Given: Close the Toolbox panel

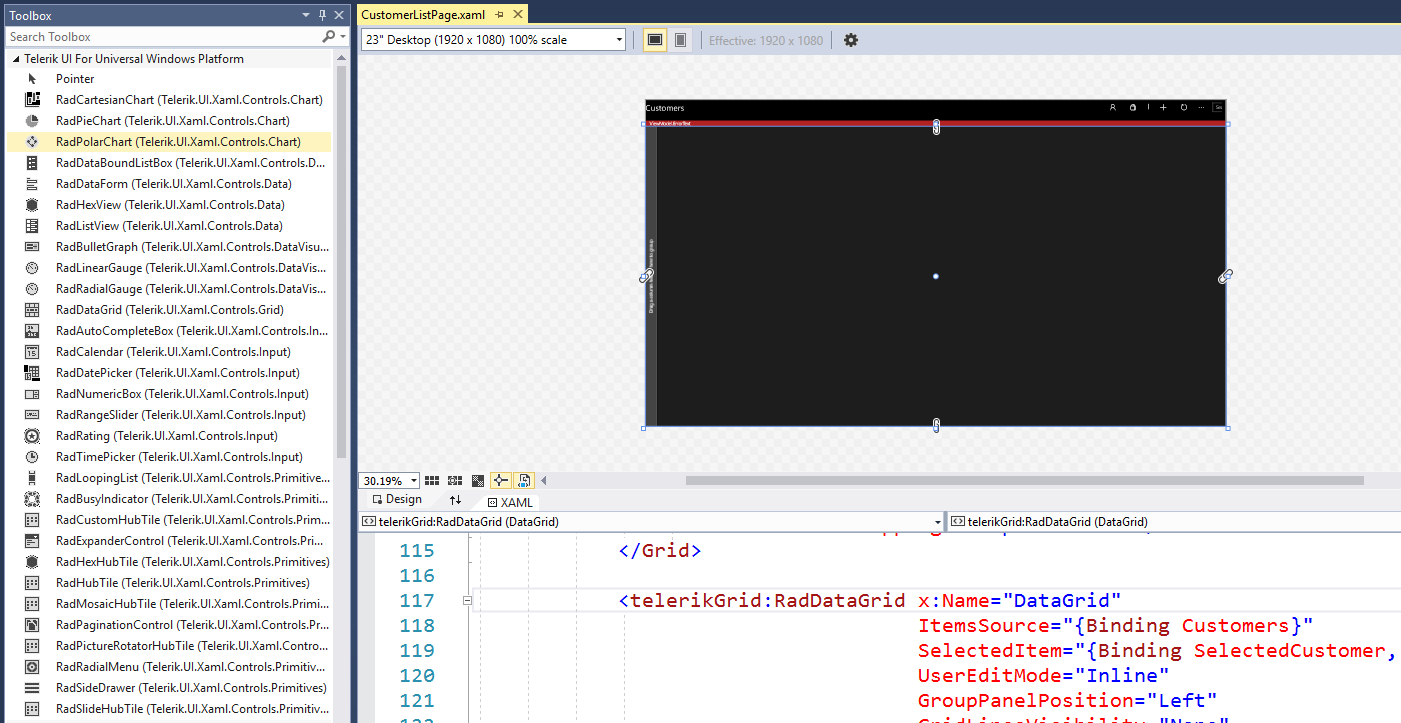Looking at the screenshot, I should click(x=338, y=16).
